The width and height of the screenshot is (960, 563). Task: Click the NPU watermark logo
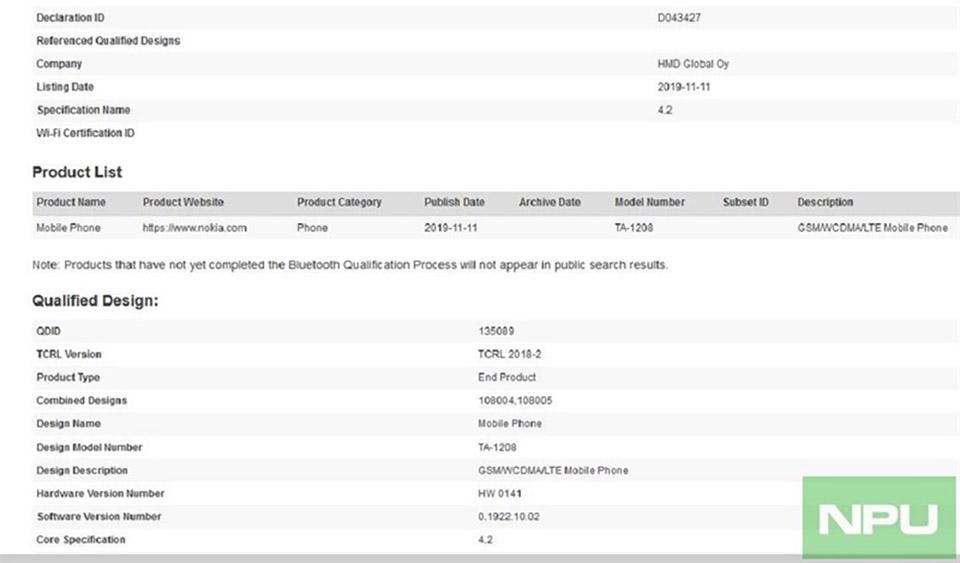coord(879,518)
